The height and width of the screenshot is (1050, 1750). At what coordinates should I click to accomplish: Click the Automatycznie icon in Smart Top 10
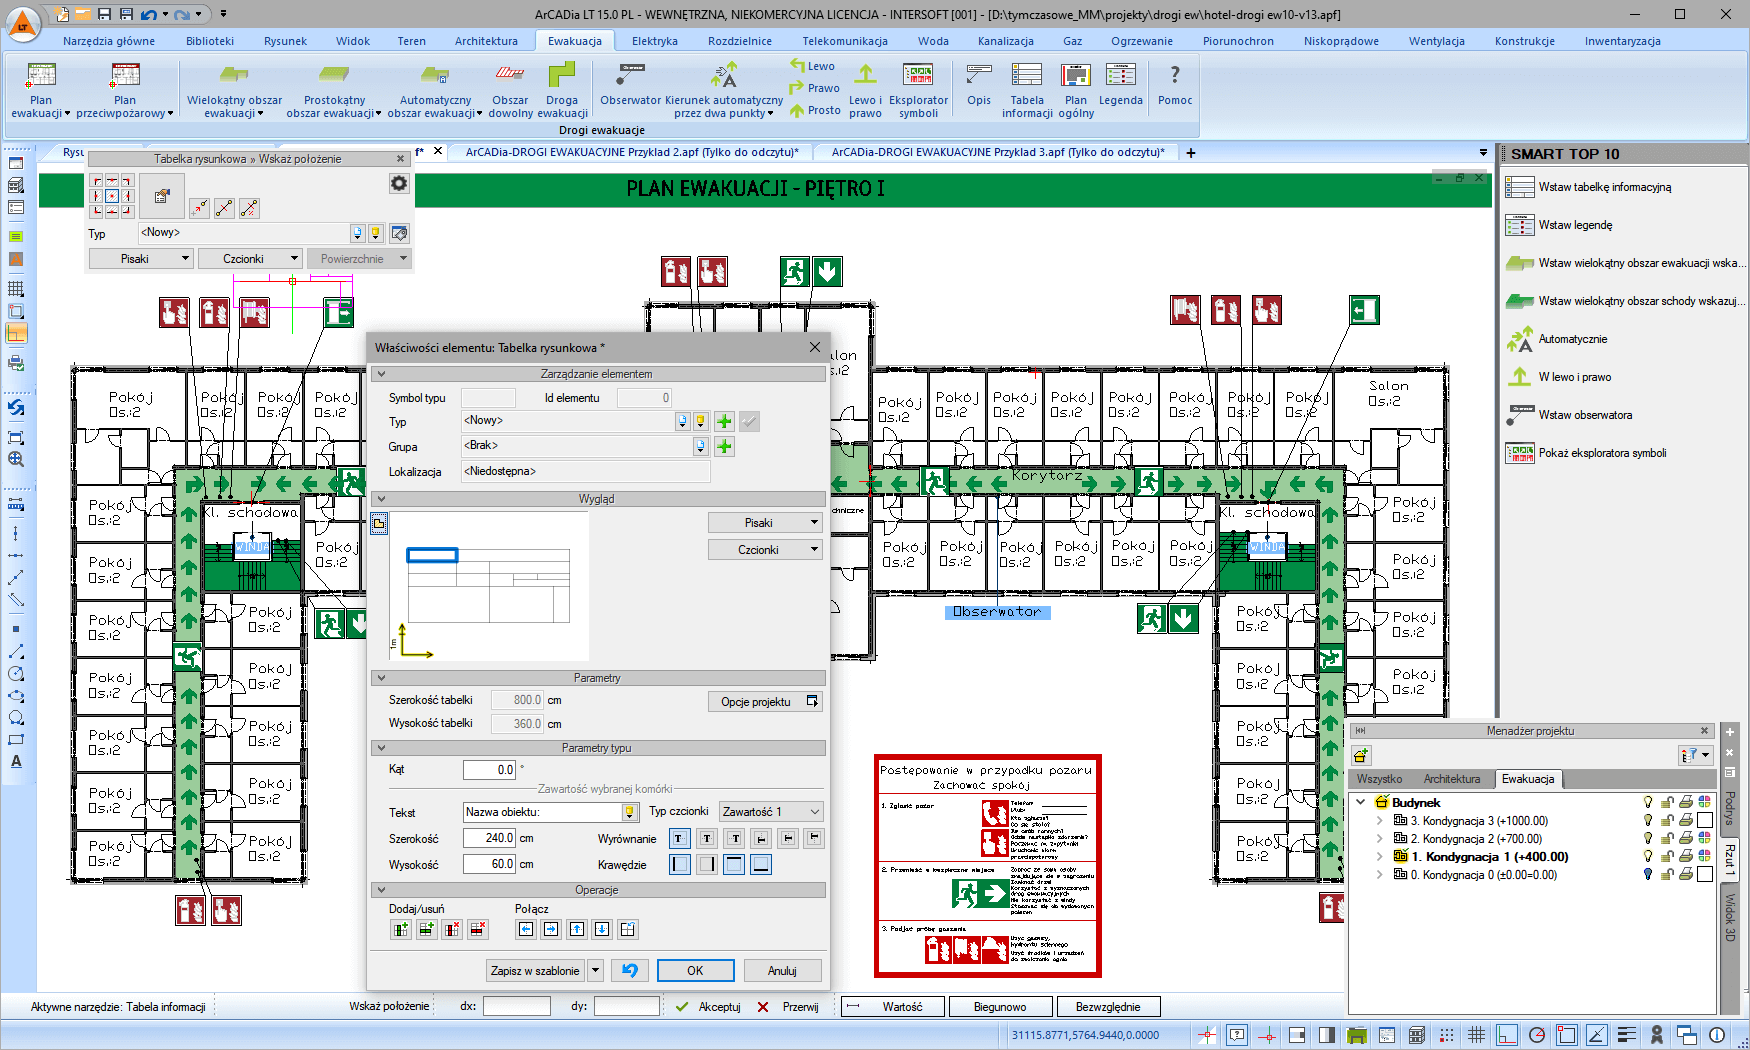tap(1520, 339)
